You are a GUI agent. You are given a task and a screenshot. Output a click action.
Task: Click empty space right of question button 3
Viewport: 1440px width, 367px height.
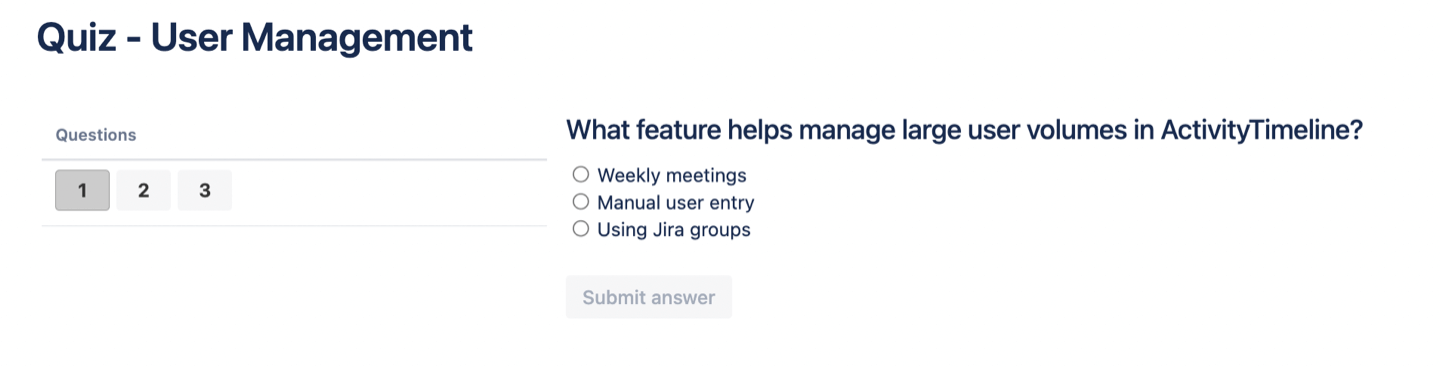(390, 190)
